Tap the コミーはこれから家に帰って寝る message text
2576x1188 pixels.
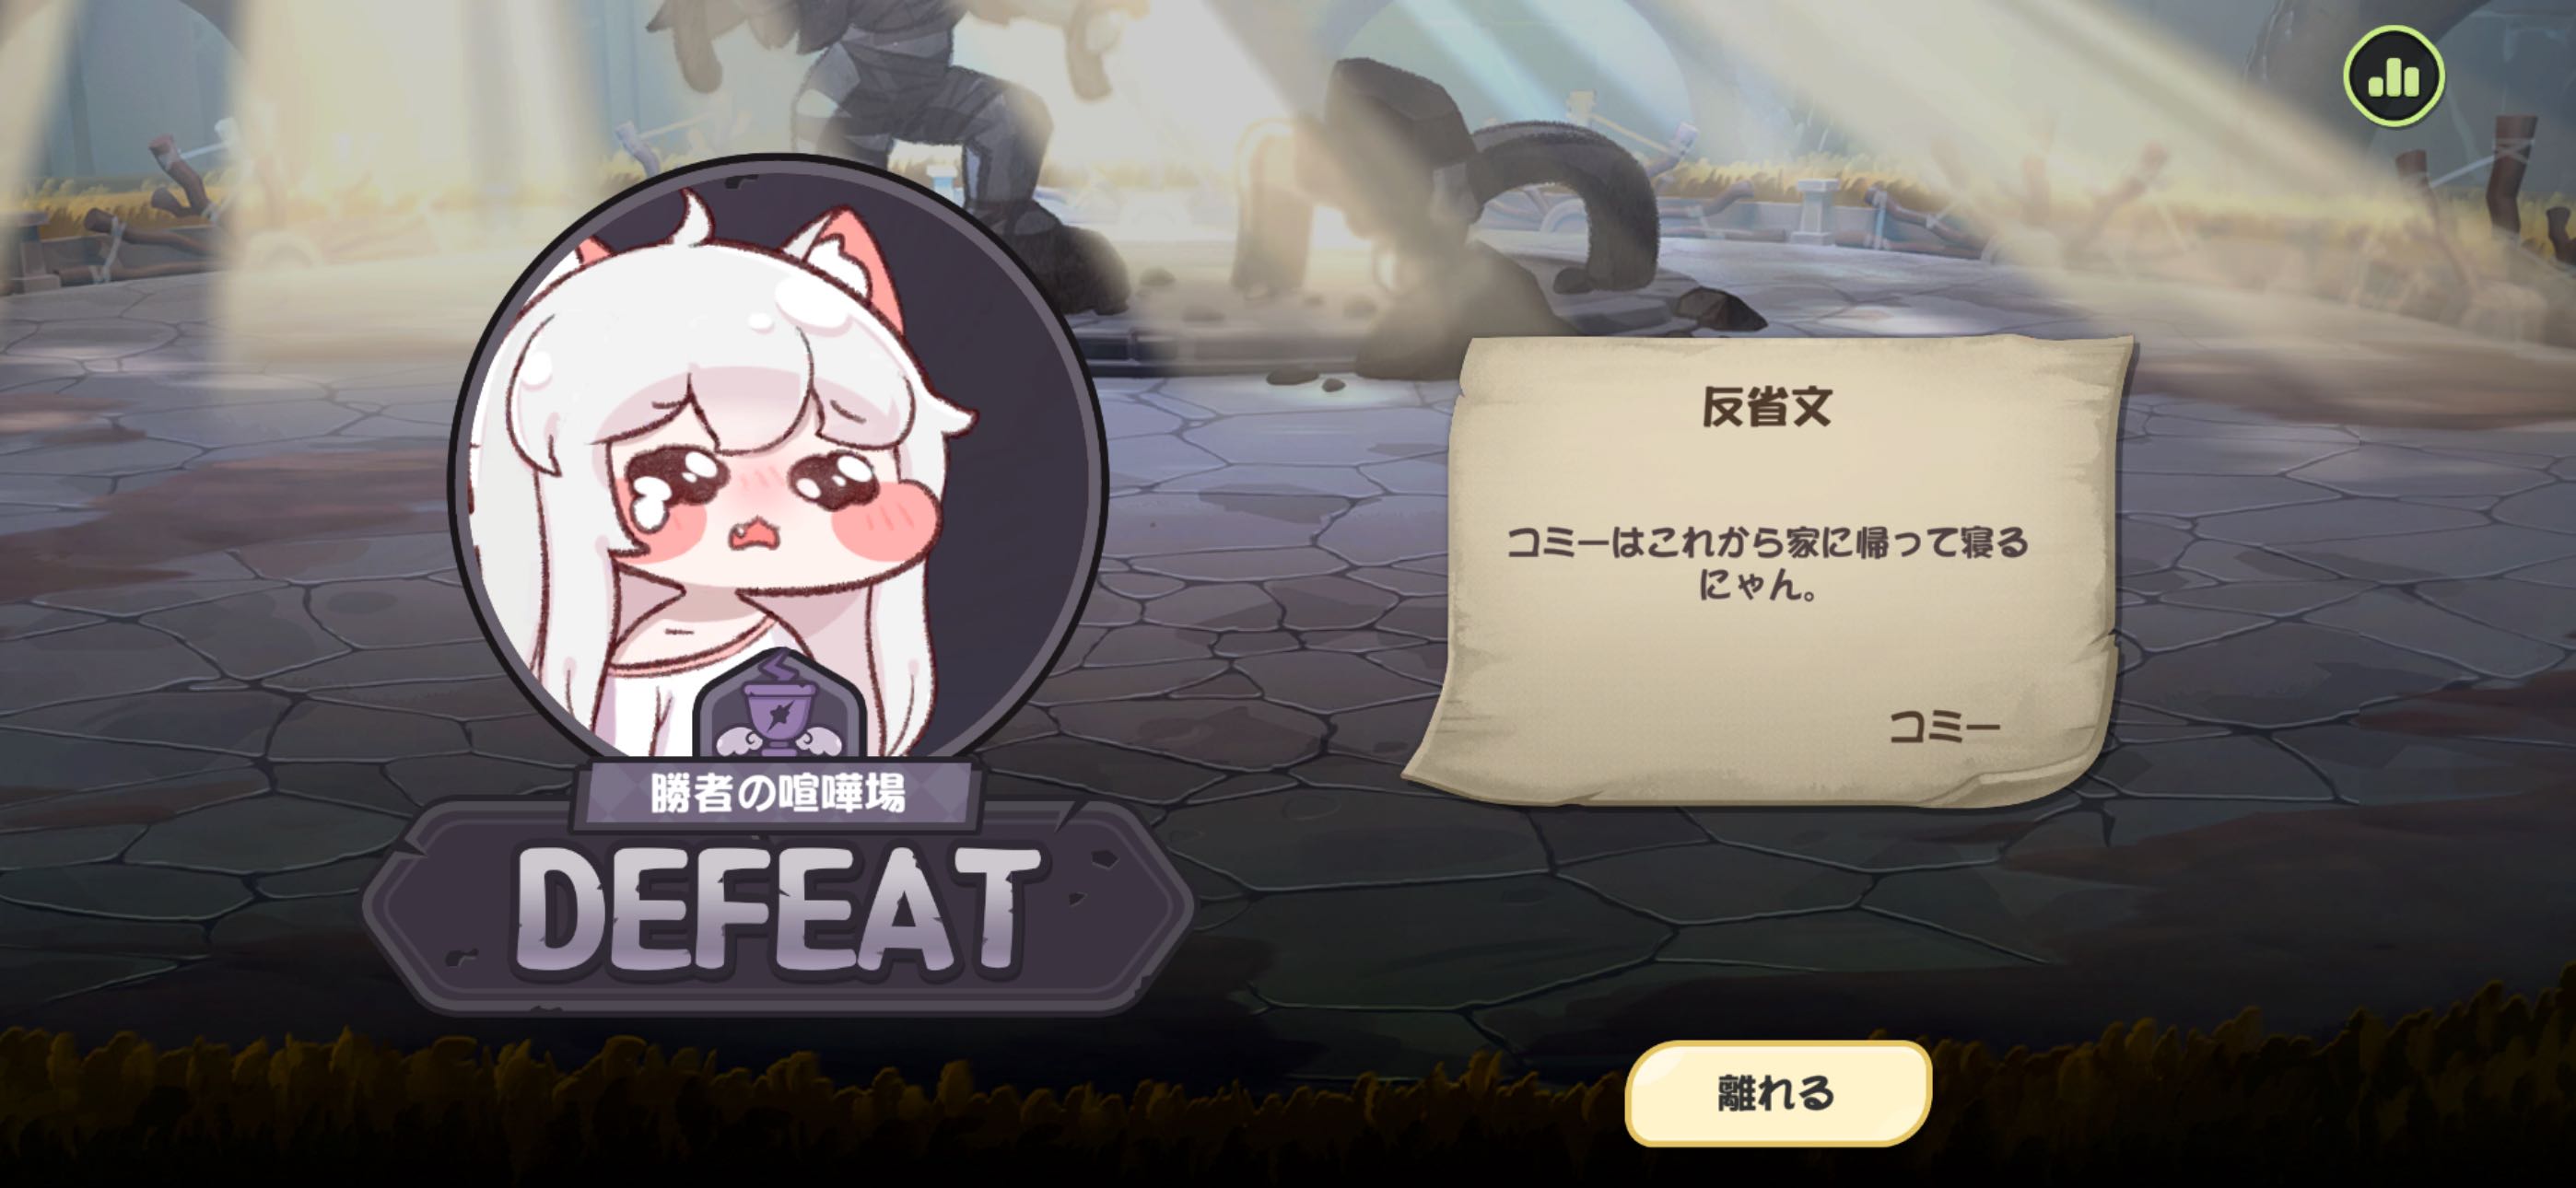[x=1767, y=543]
